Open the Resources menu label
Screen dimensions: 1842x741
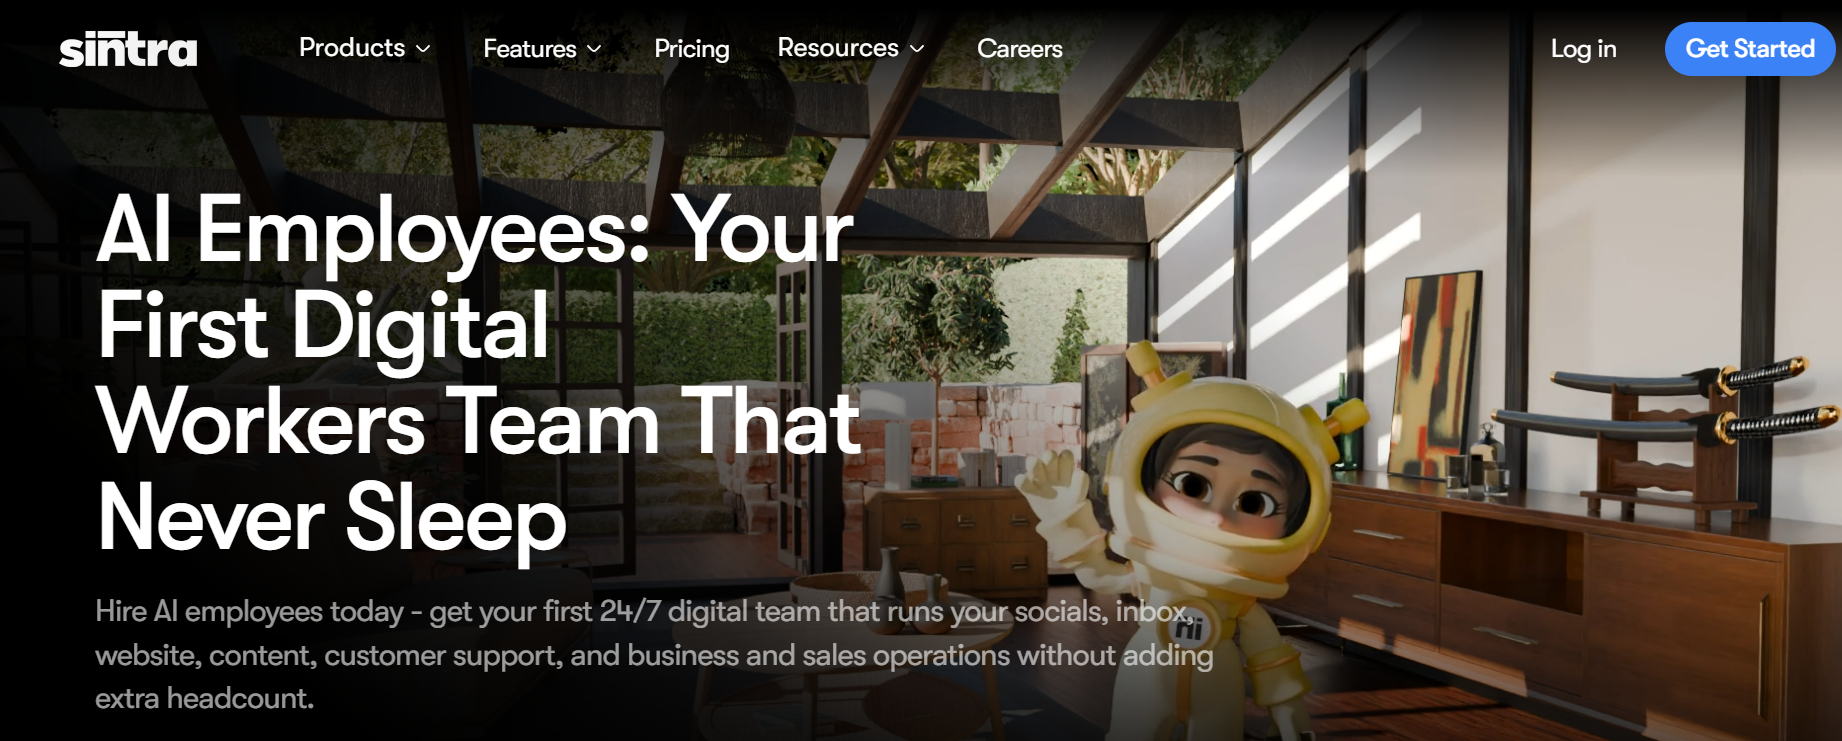(x=838, y=48)
